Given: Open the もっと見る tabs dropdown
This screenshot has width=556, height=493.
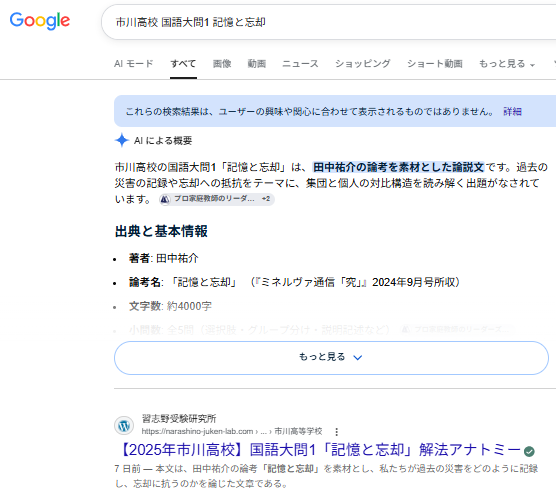Looking at the screenshot, I should (507, 64).
